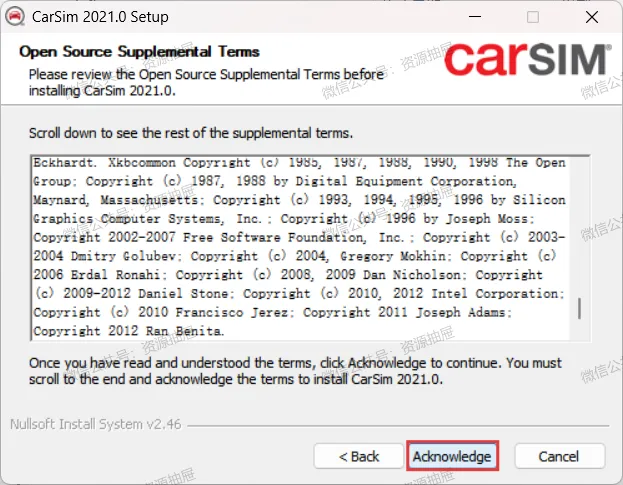Click line starting 'Copyright 2002-2007 Free Software'
This screenshot has height=485, width=623.
click(299, 237)
